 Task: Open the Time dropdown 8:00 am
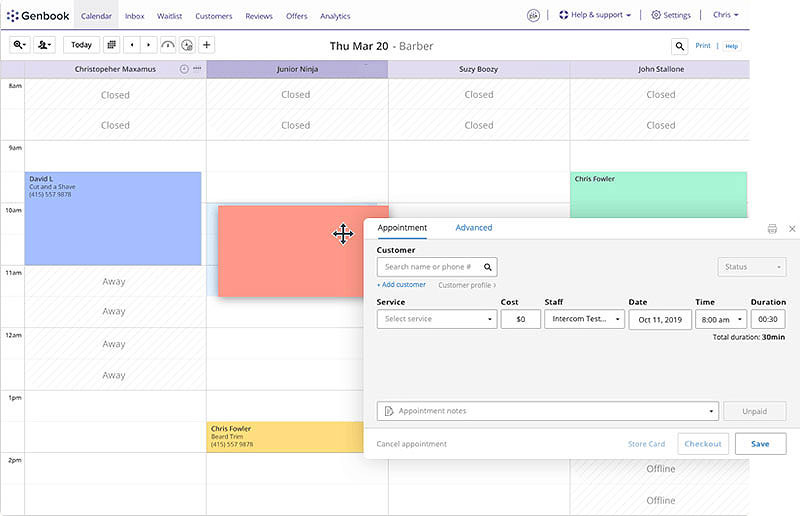coord(720,320)
